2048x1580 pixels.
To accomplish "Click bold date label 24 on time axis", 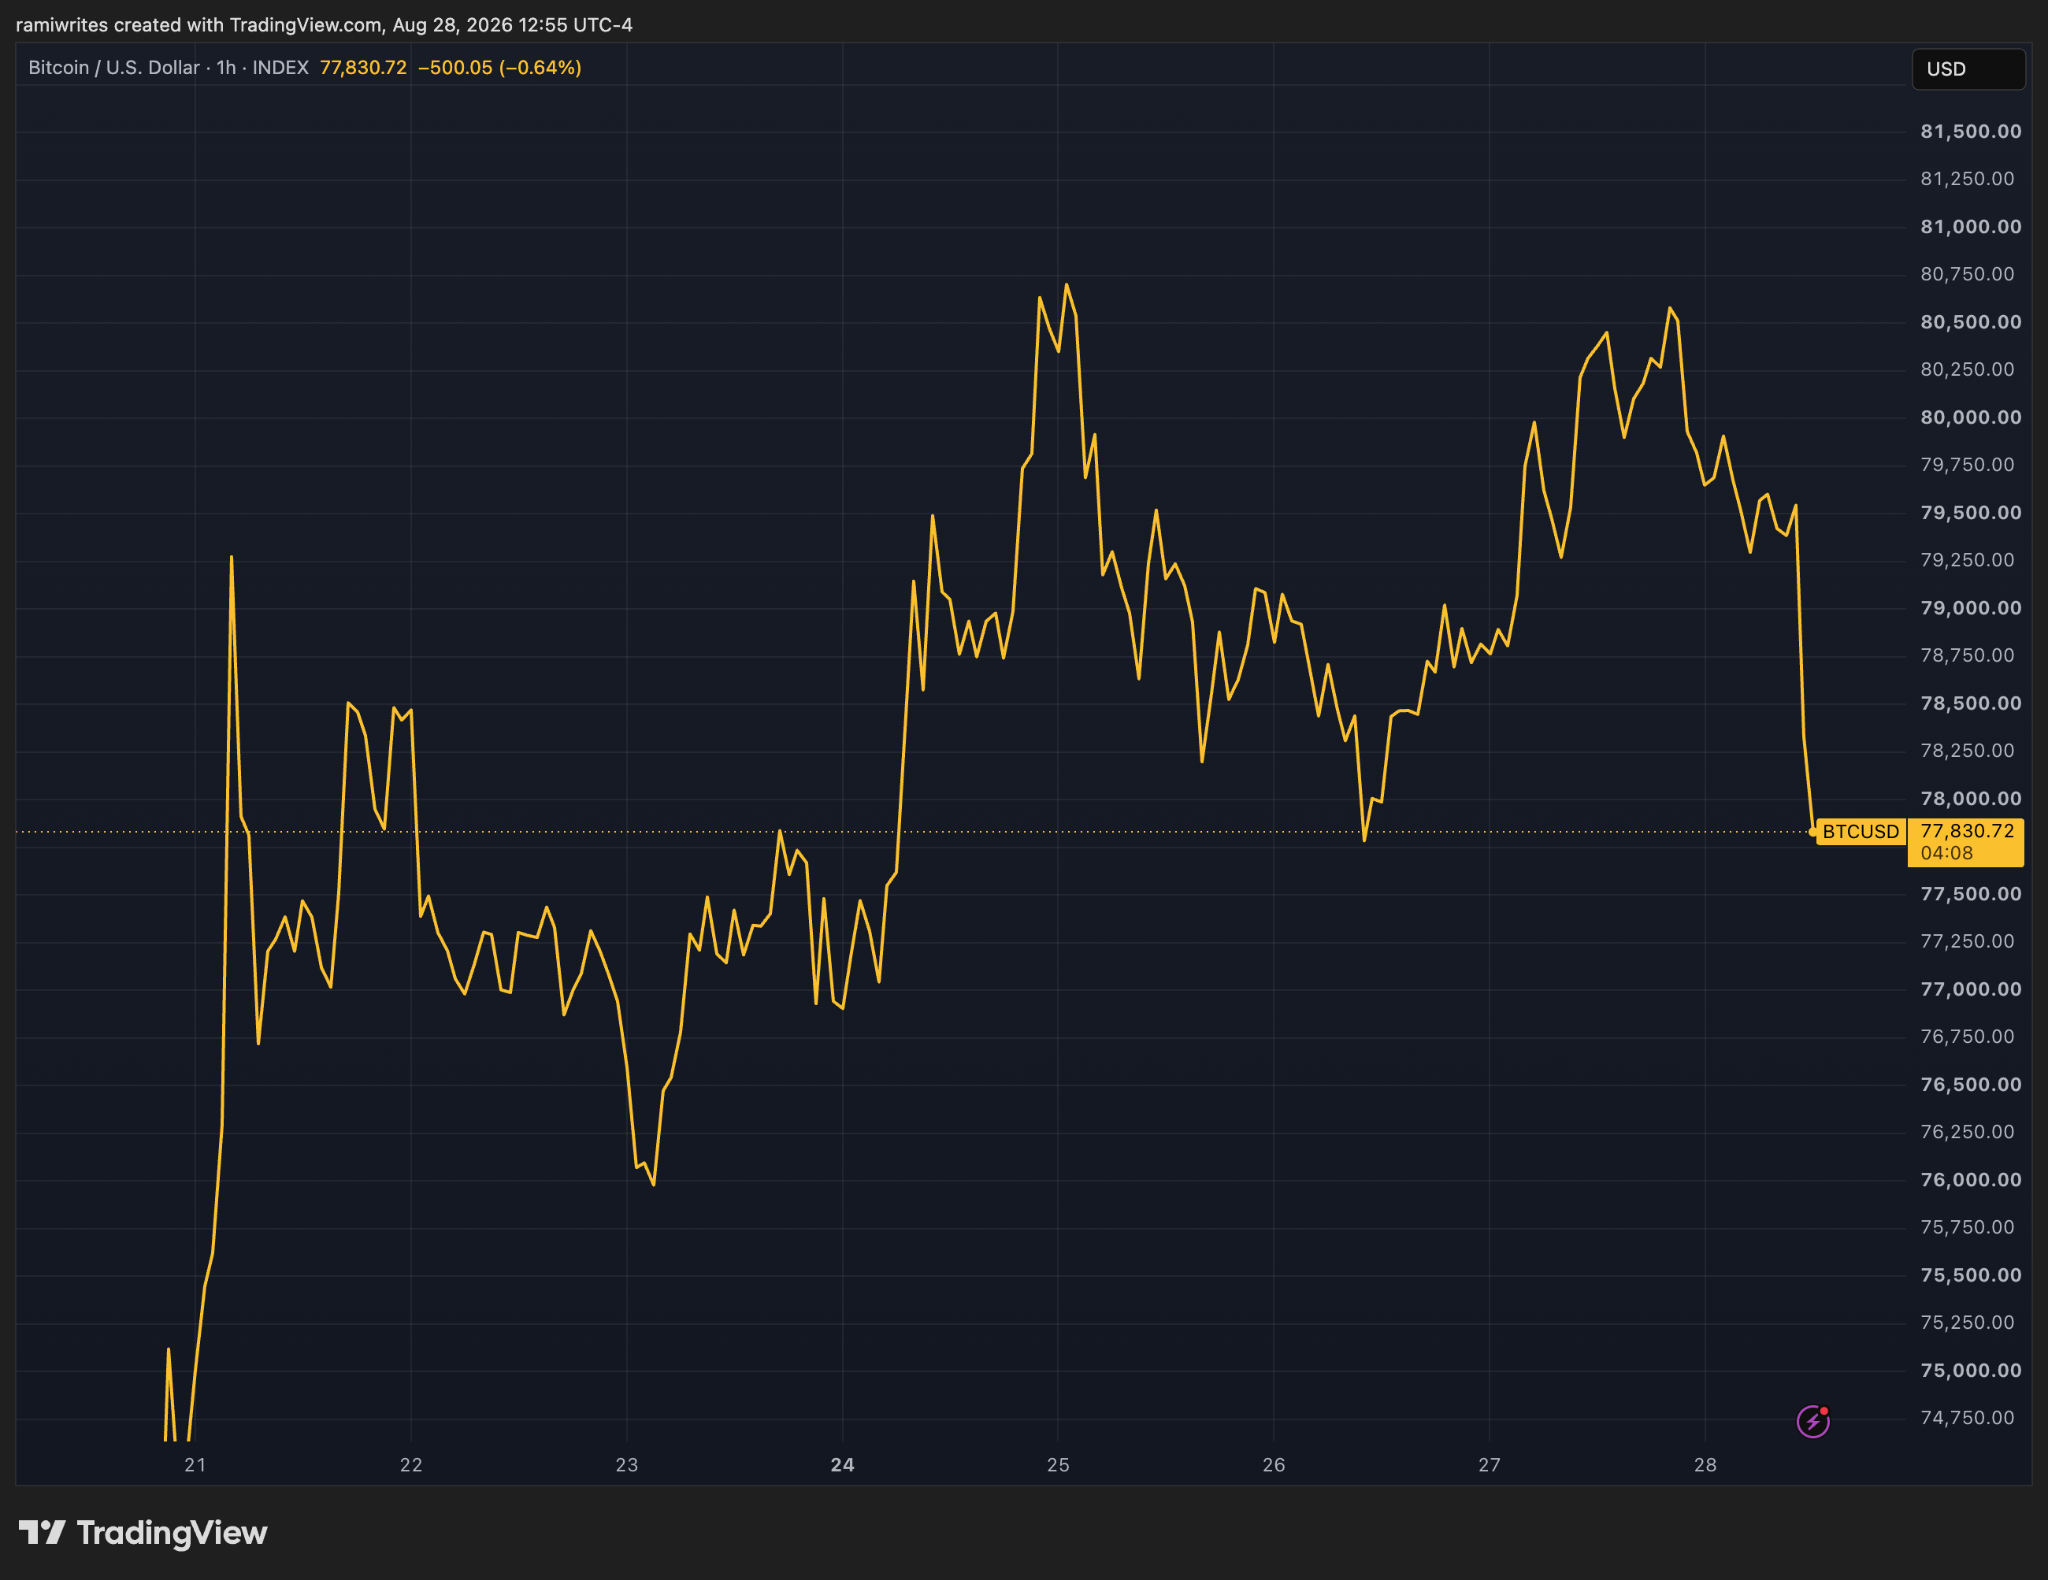I will click(843, 1465).
